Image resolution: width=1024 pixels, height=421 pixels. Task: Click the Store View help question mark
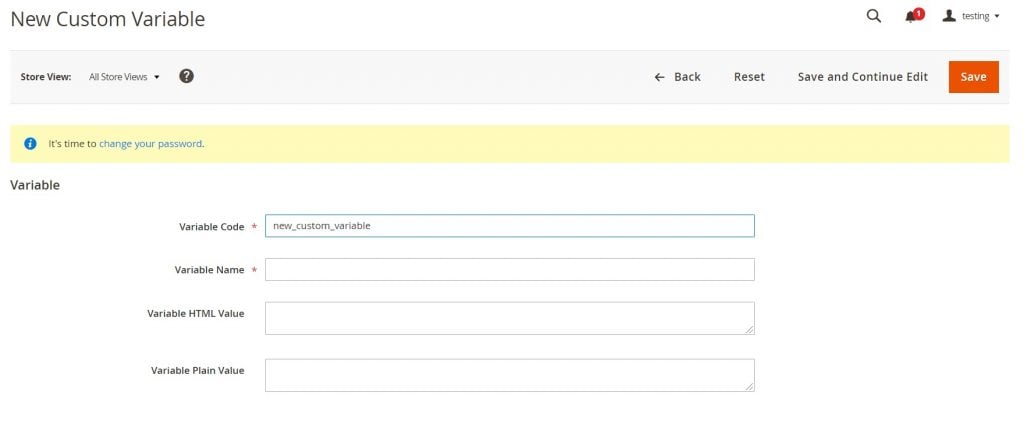[186, 76]
